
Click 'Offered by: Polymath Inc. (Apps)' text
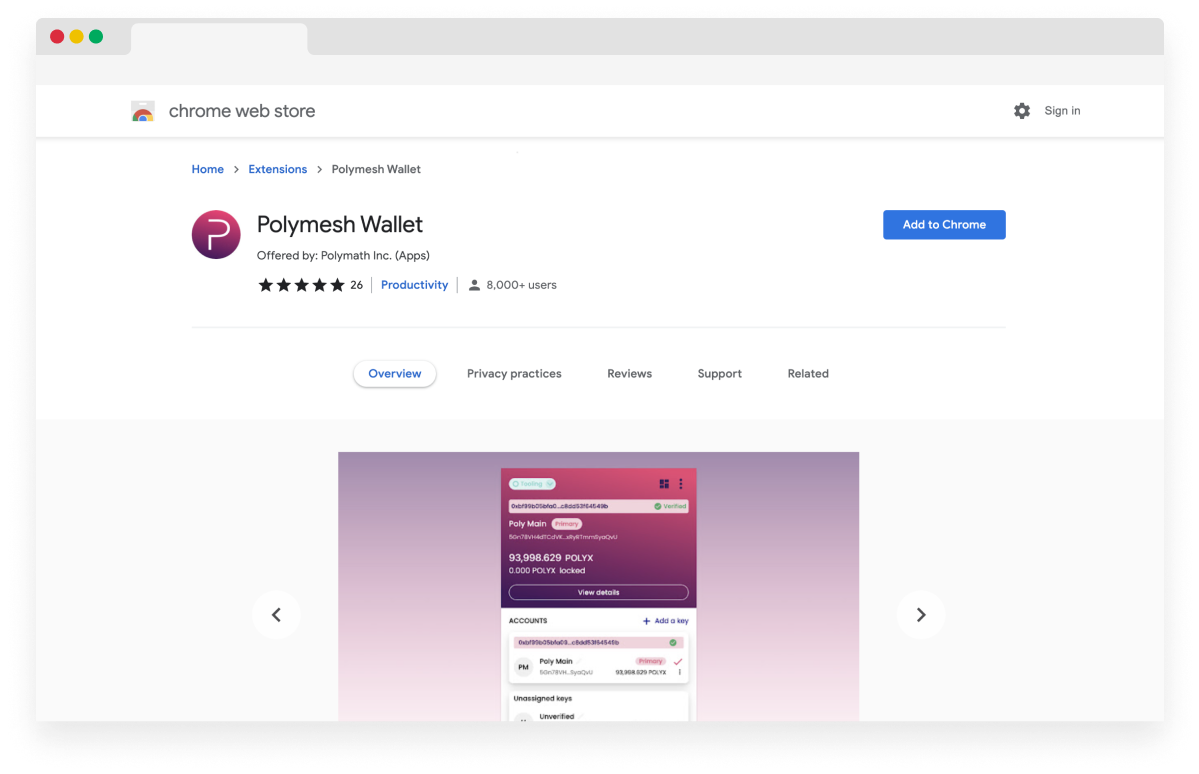343,255
